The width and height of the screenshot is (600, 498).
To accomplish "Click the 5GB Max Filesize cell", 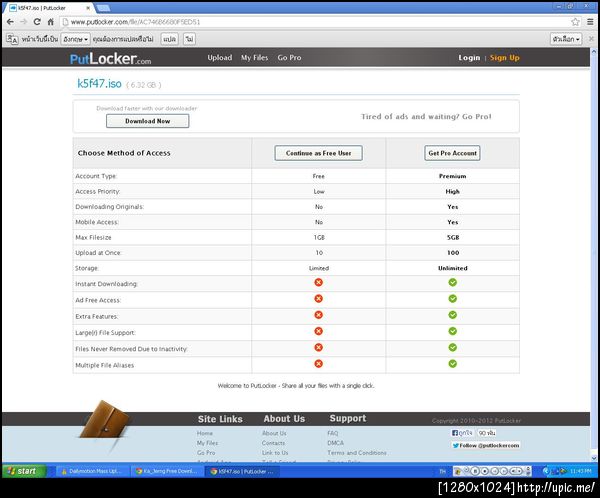I will pyautogui.click(x=453, y=237).
